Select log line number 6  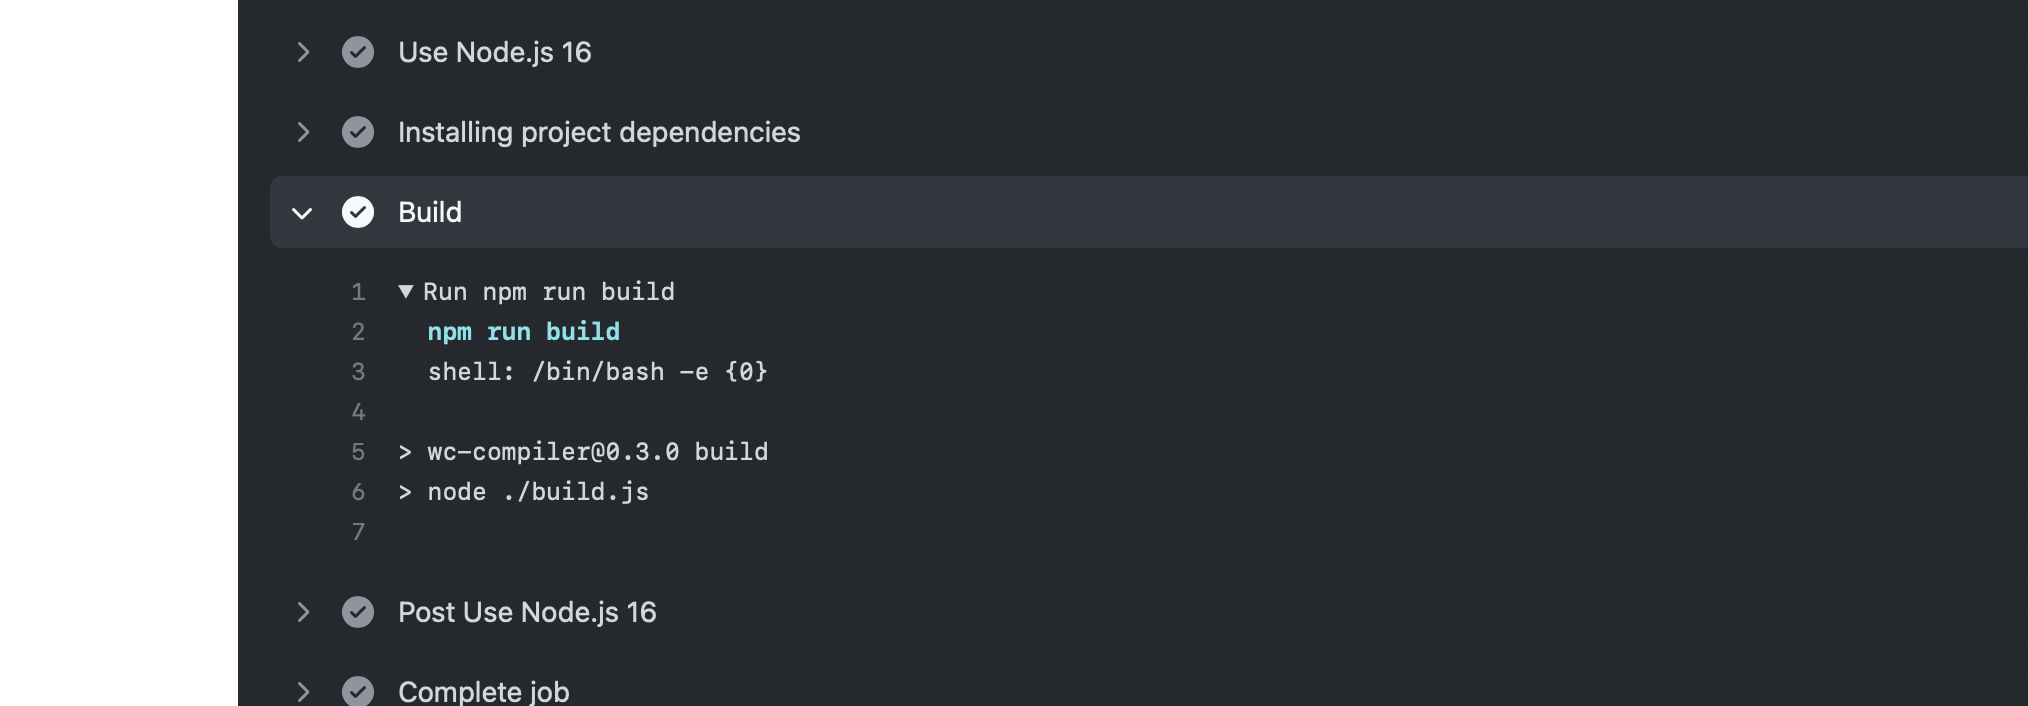click(358, 492)
